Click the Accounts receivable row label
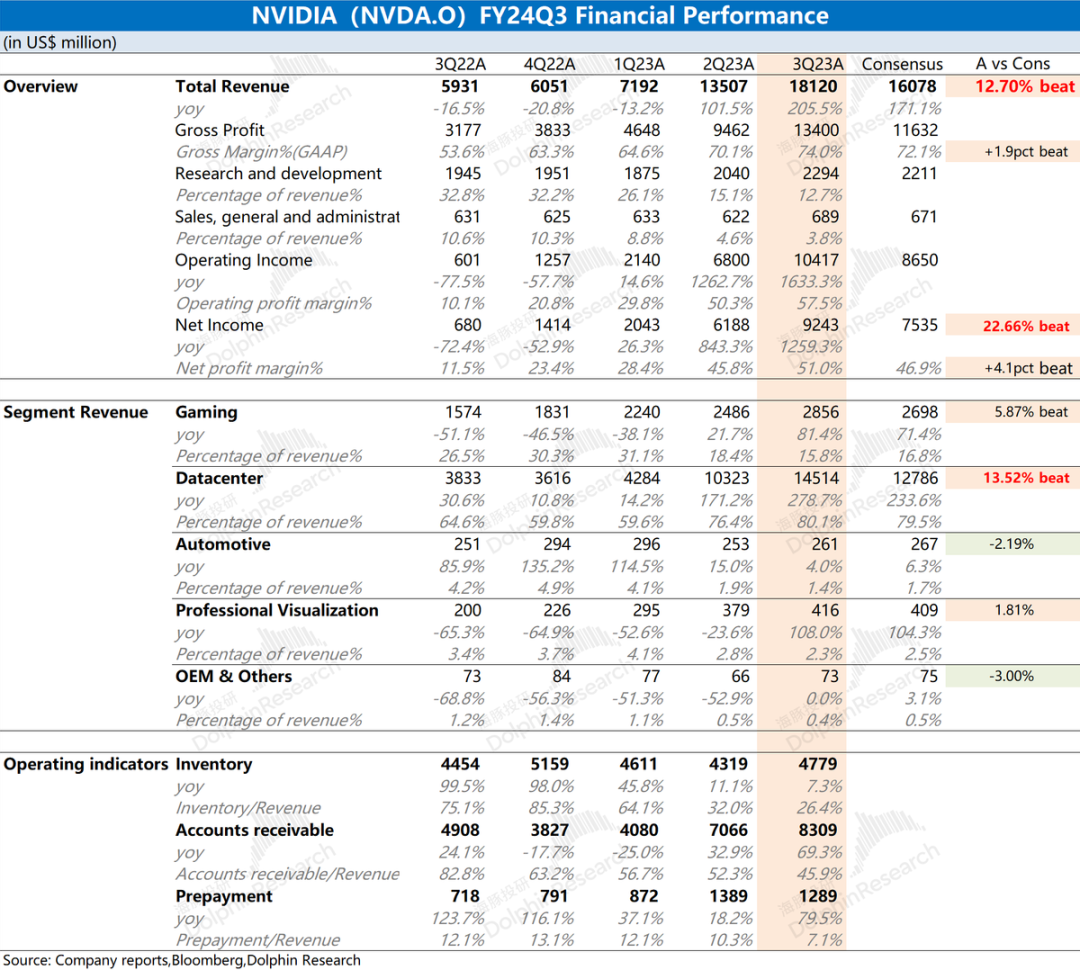The image size is (1080, 970). [x=254, y=831]
